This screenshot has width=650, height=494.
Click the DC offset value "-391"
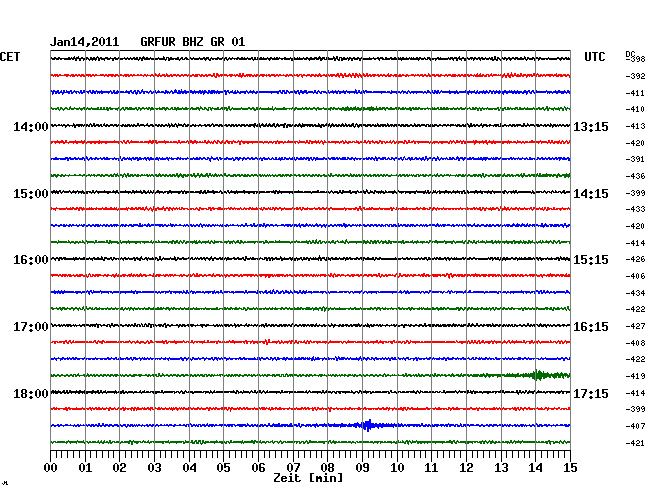pos(635,159)
